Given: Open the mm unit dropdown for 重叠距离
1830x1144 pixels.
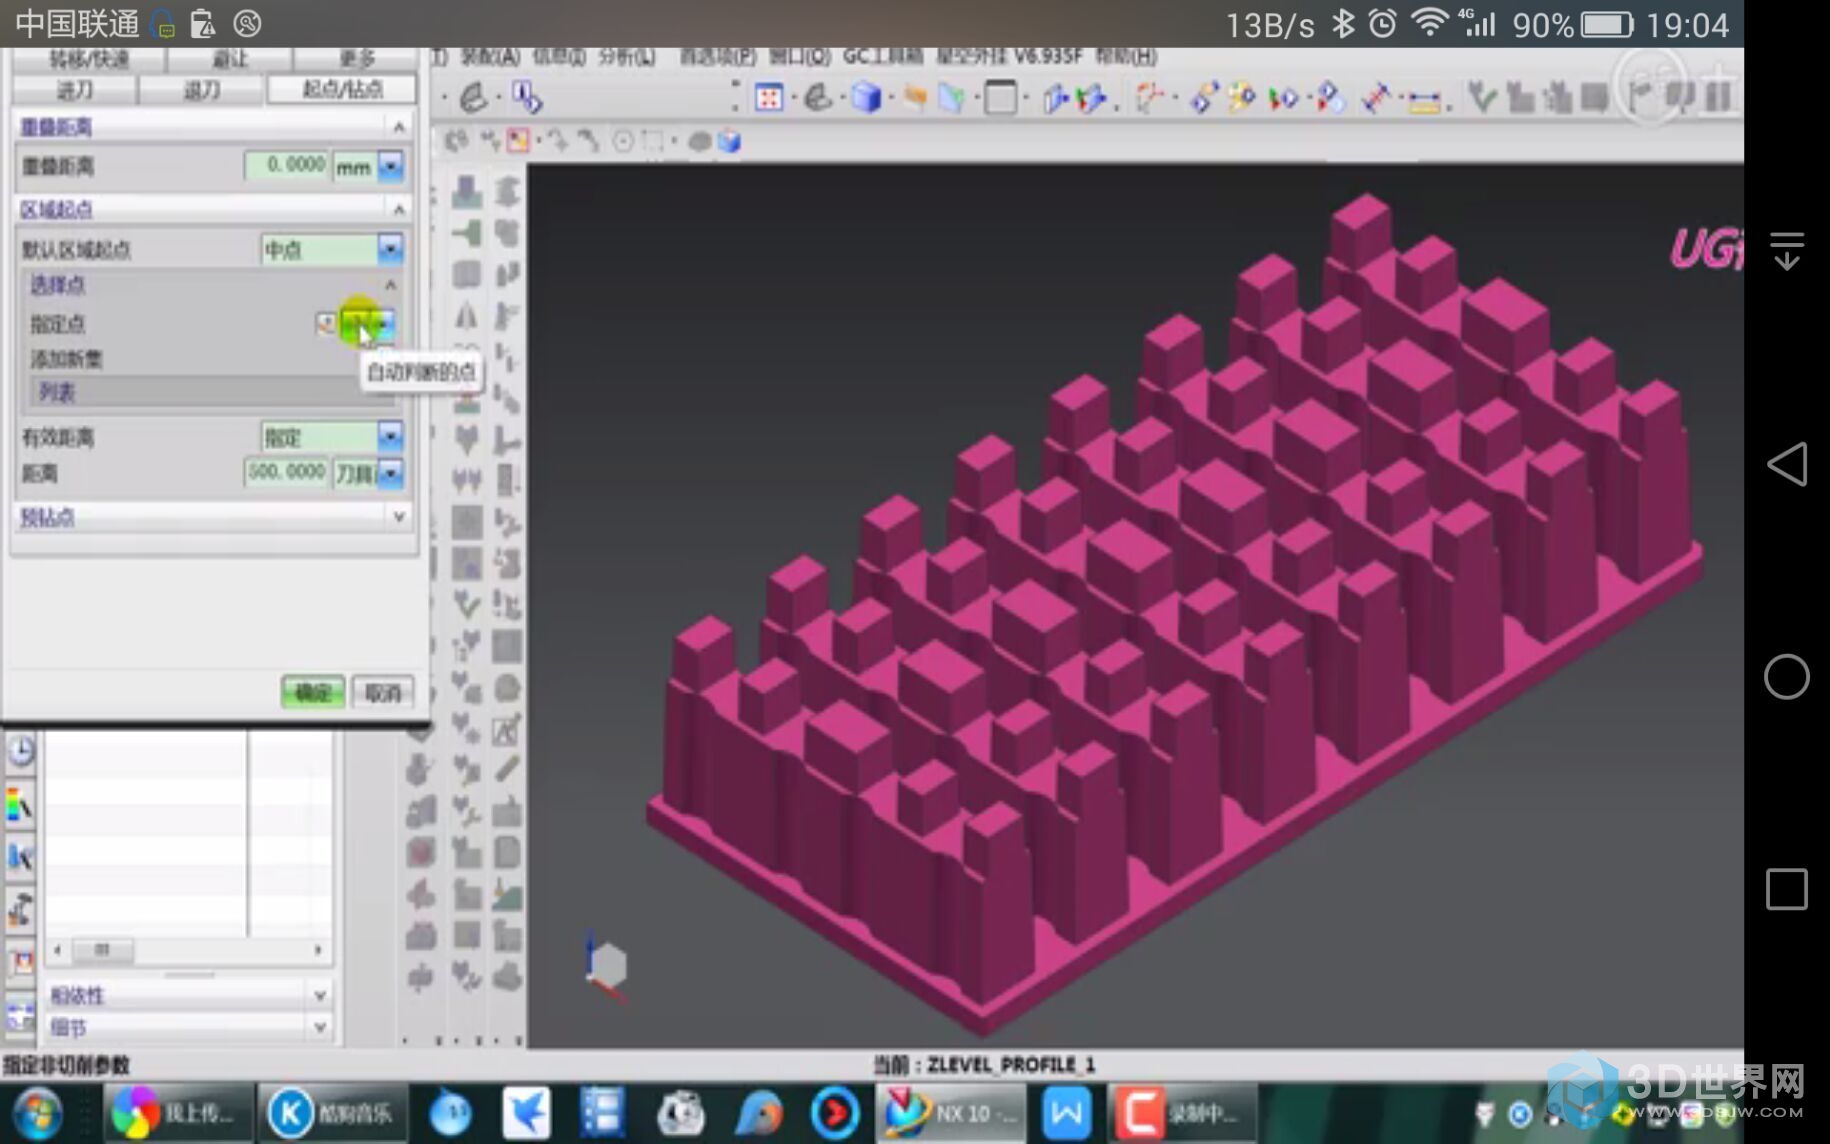Looking at the screenshot, I should tap(390, 166).
